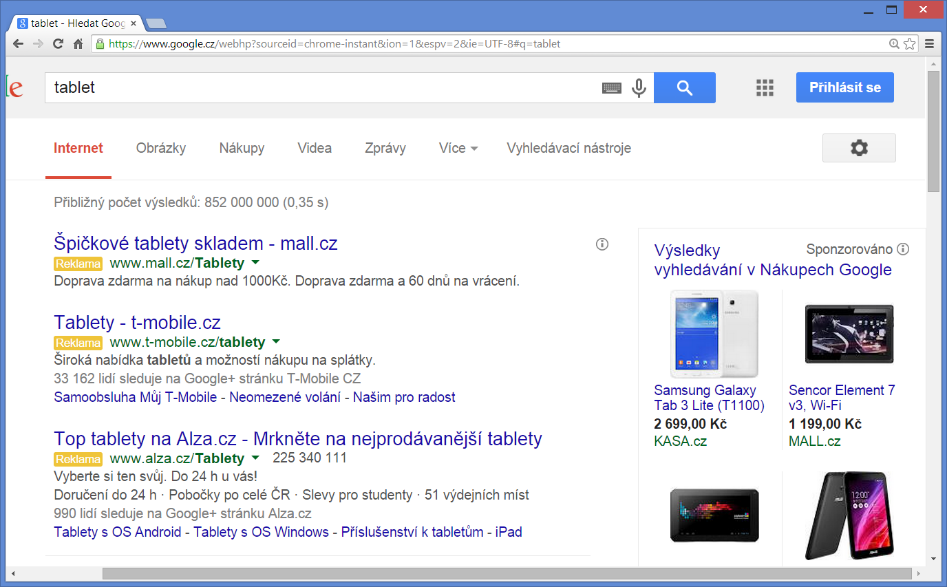The width and height of the screenshot is (947, 587).
Task: Open Vyhledávací nástroje search tools
Action: tap(569, 148)
